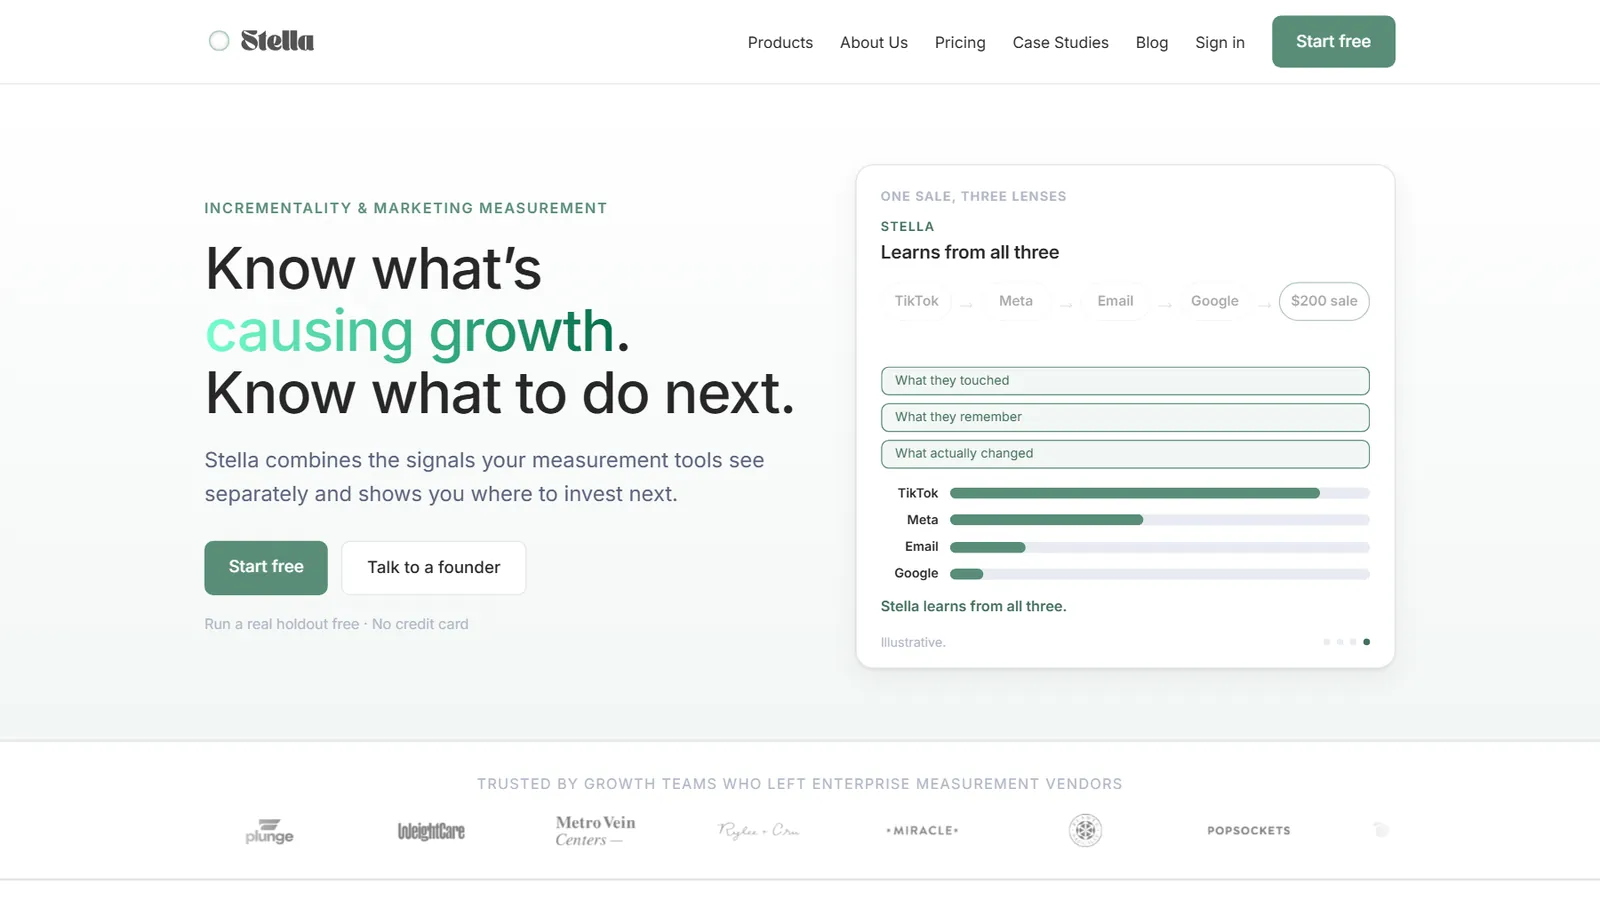1600x900 pixels.
Task: Click 'Illustrative.' caption
Action: click(x=913, y=642)
